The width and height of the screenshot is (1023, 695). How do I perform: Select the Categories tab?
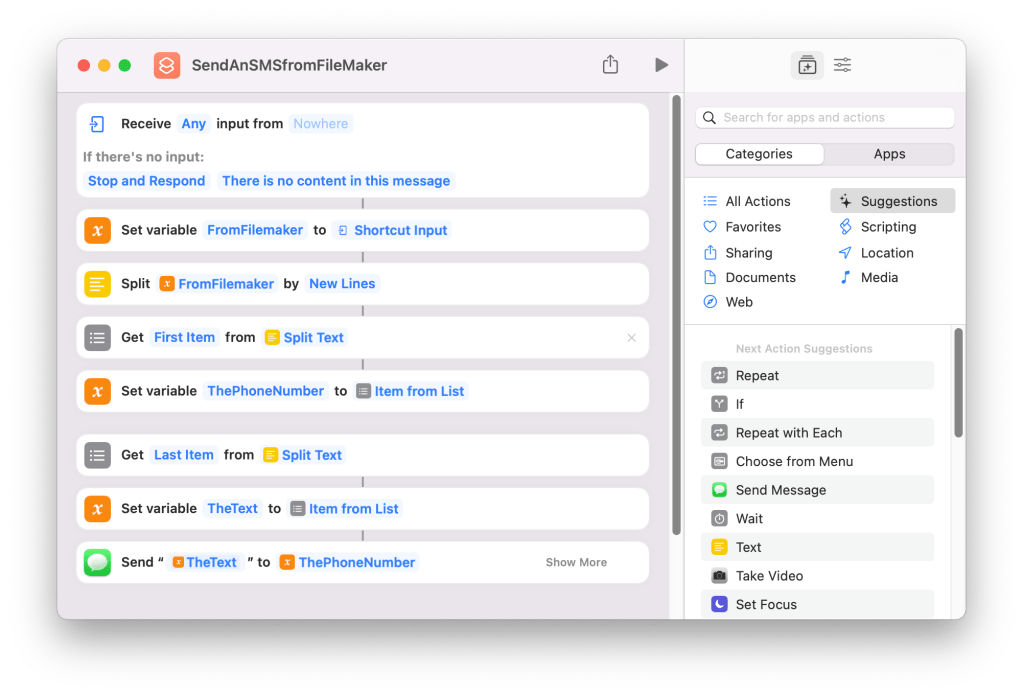pyautogui.click(x=759, y=154)
